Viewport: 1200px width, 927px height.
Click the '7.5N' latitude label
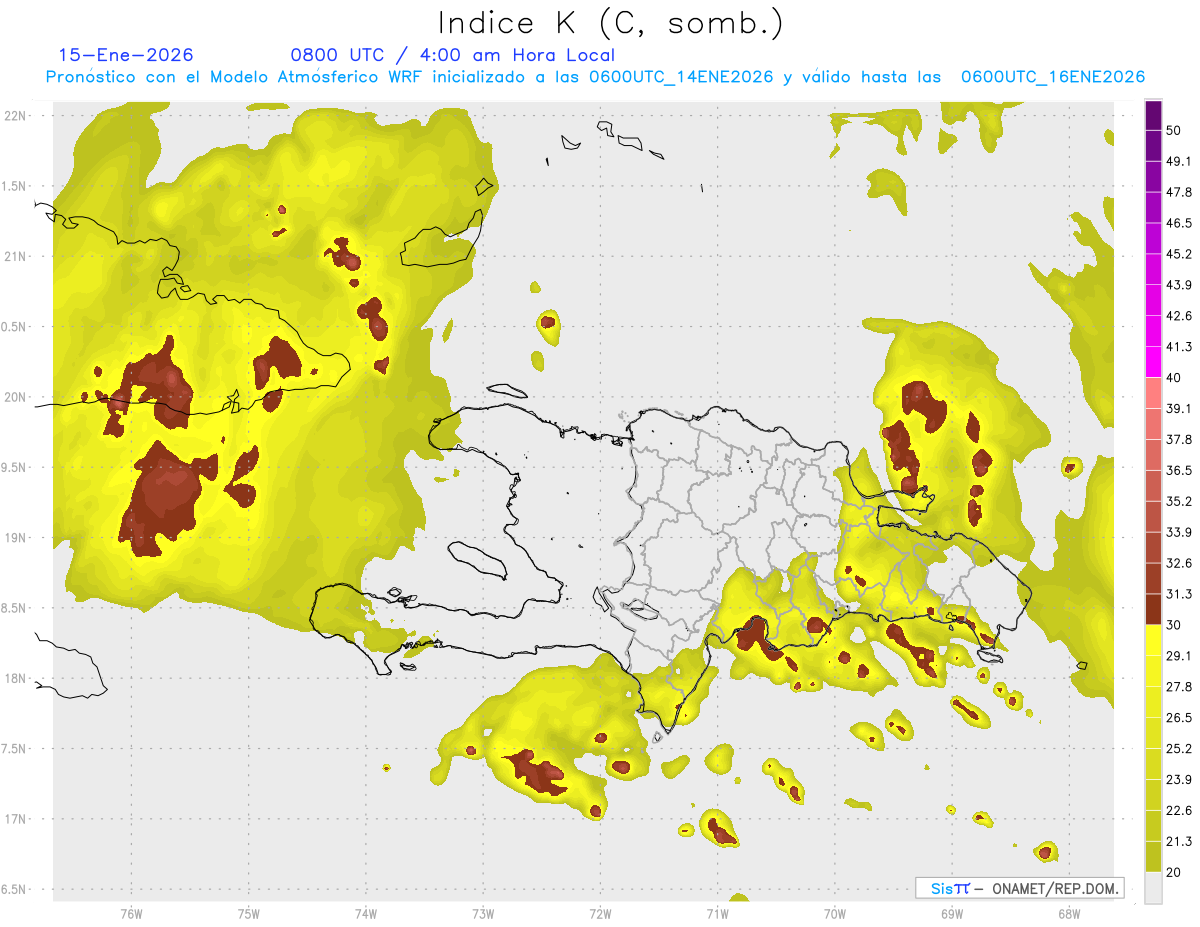(13, 748)
